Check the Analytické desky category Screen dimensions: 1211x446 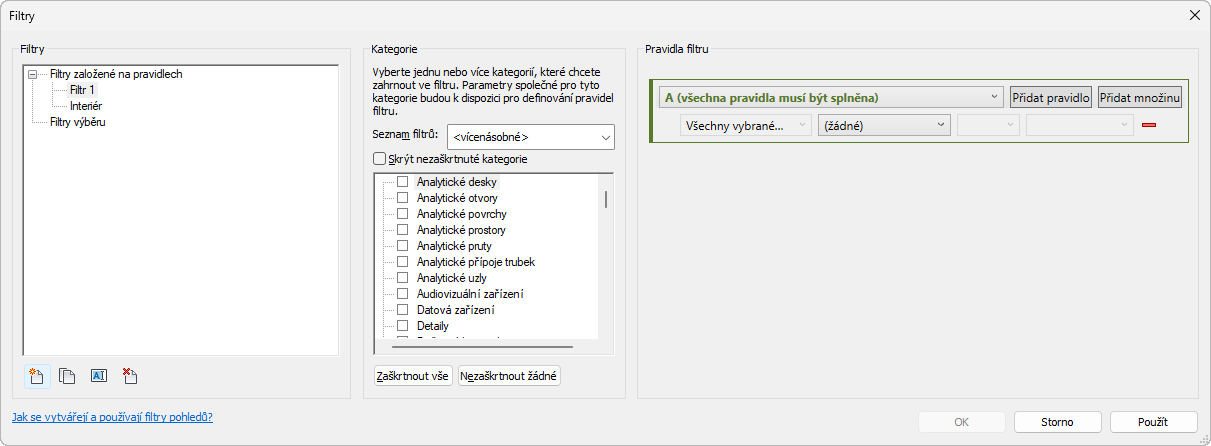(x=402, y=182)
